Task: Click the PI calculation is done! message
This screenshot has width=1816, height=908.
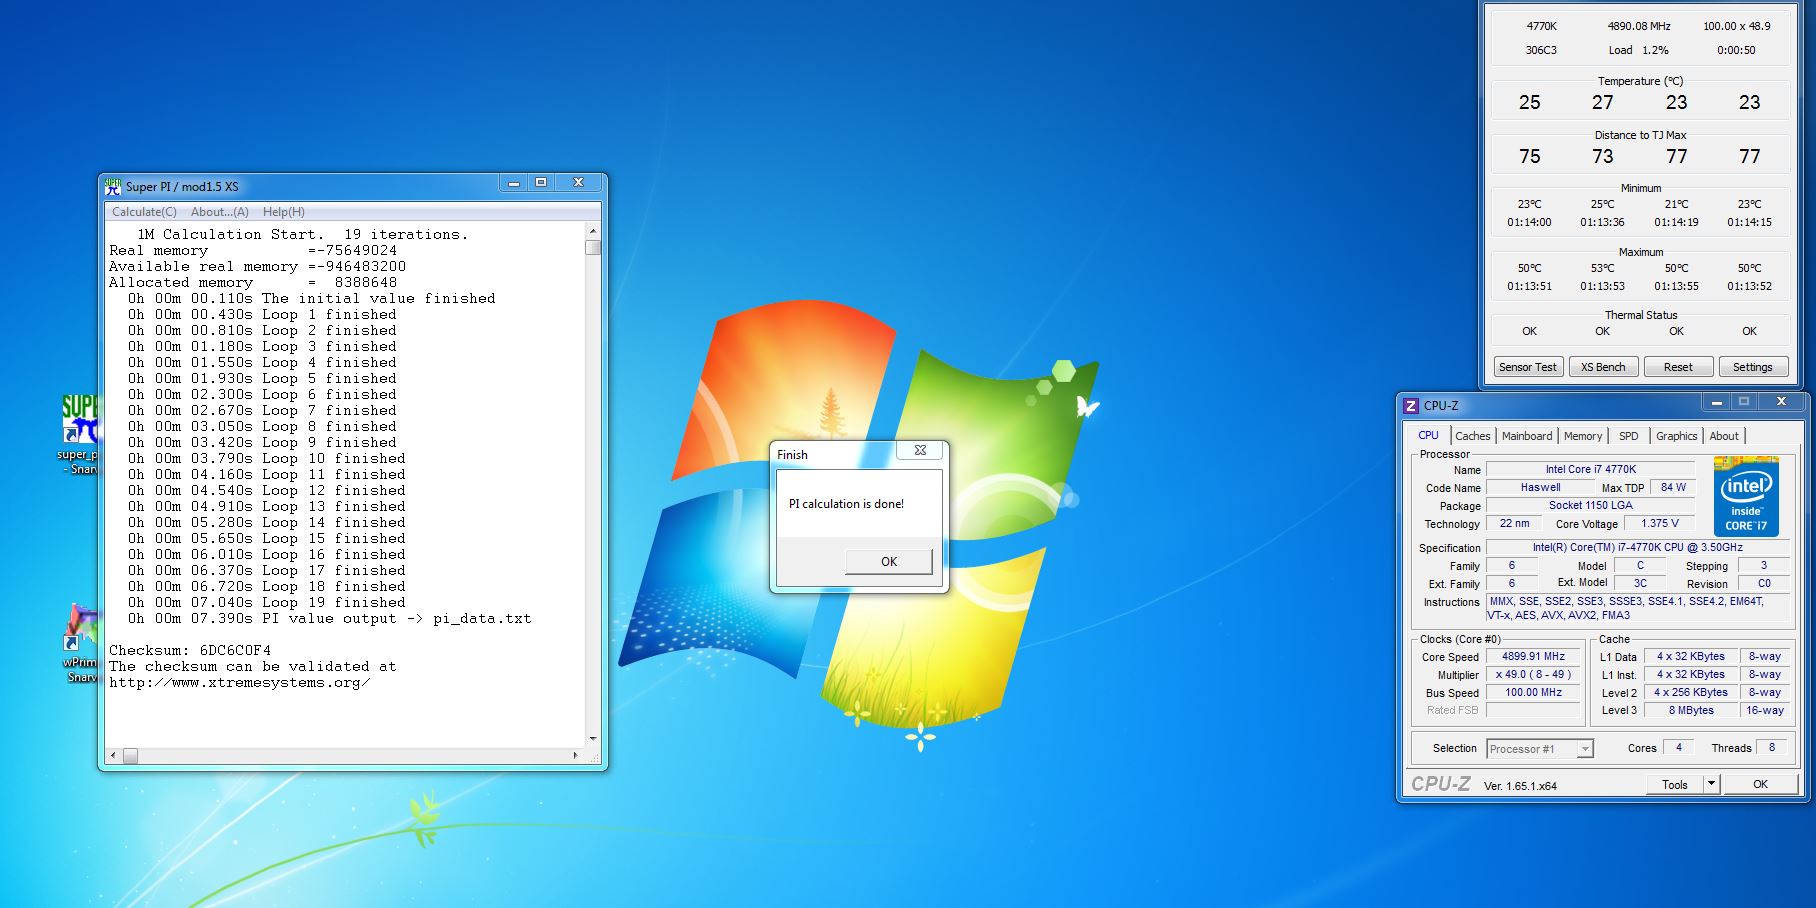Action: pos(846,503)
